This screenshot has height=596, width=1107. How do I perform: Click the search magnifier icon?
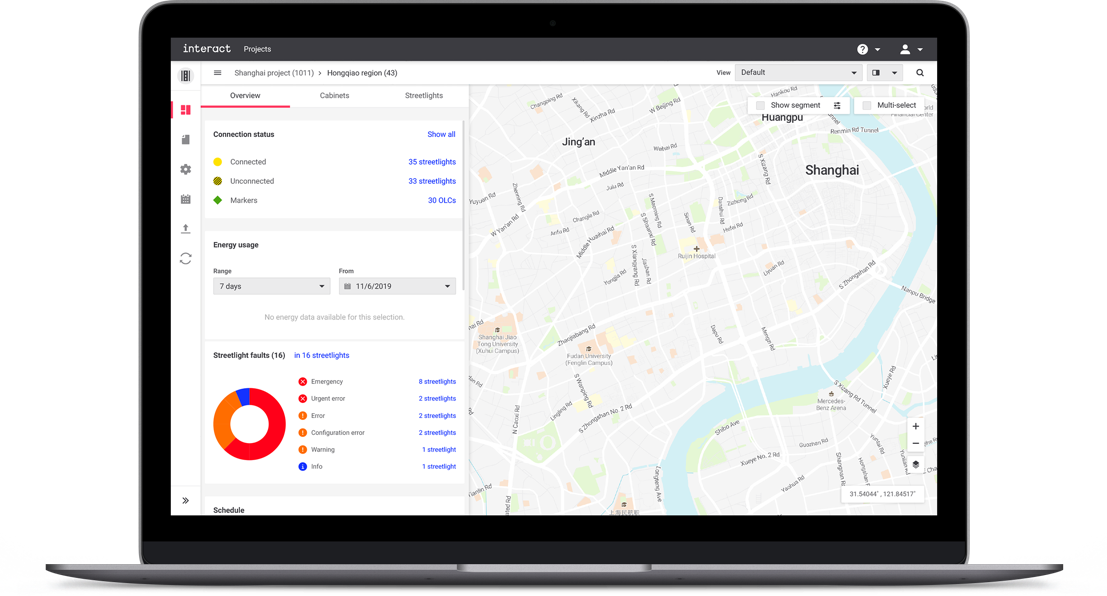[x=920, y=73]
